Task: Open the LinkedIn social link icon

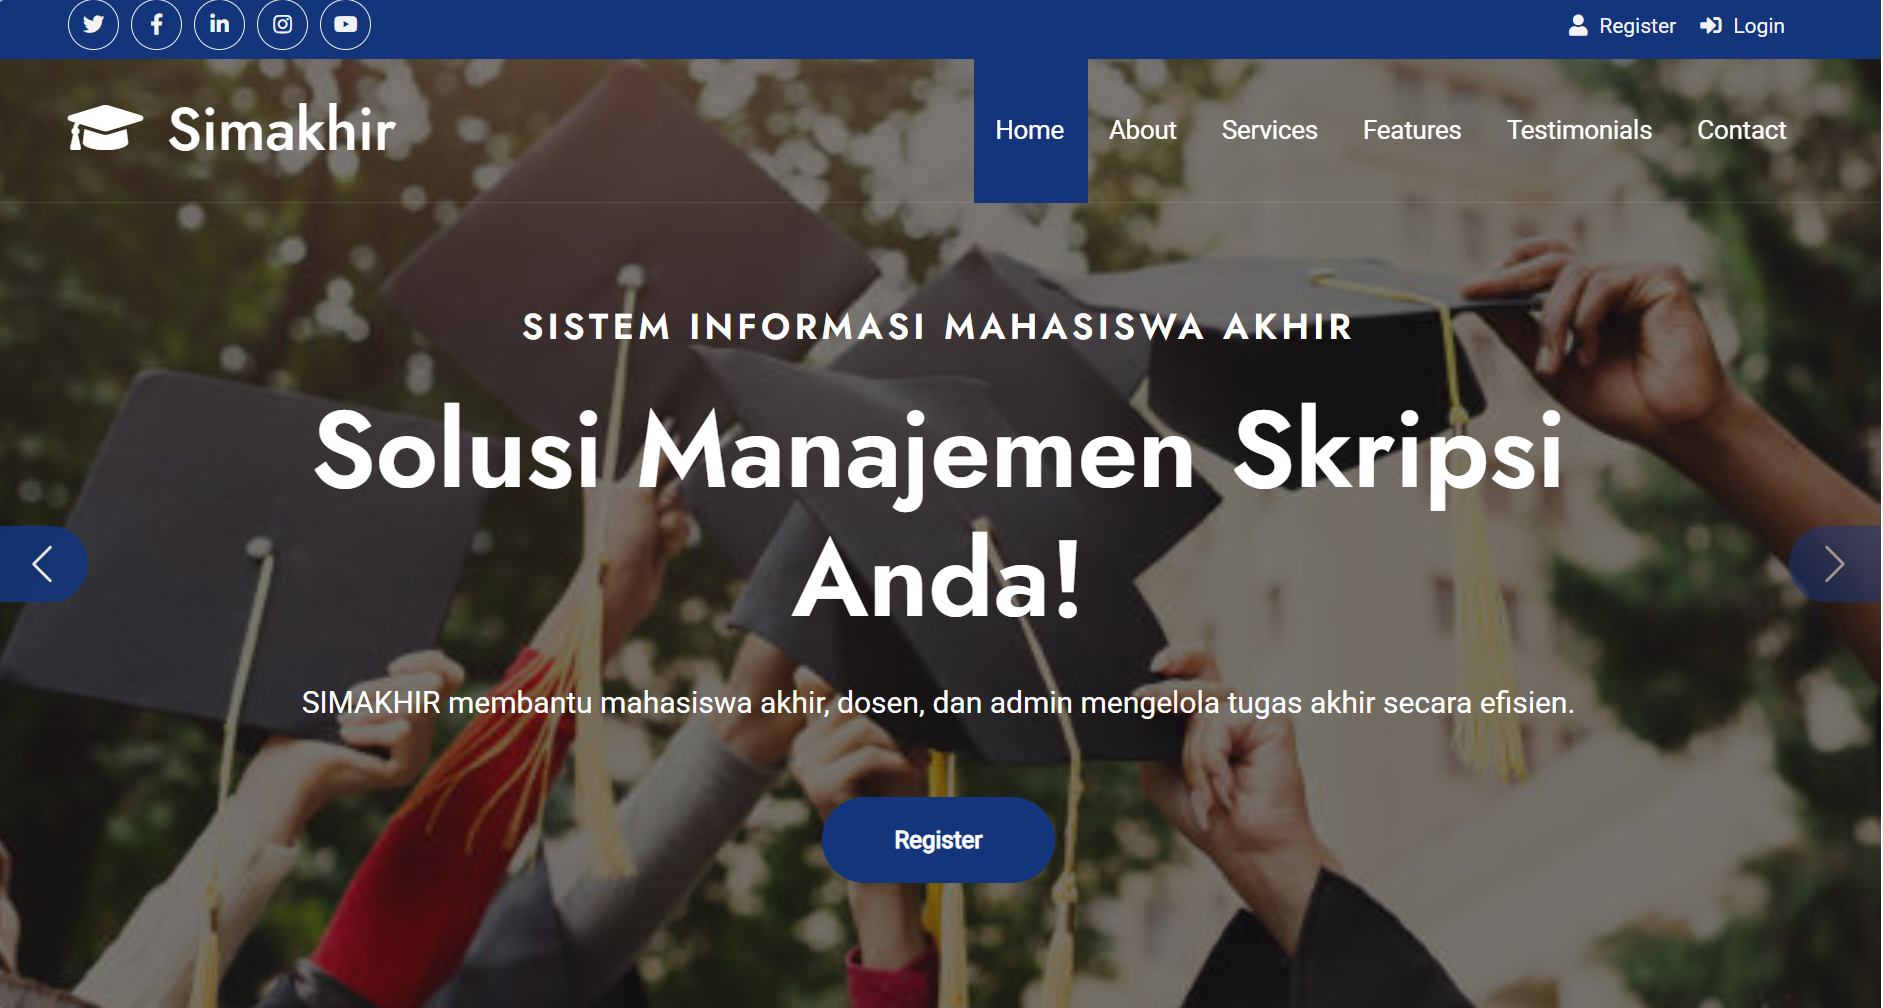Action: [x=219, y=25]
